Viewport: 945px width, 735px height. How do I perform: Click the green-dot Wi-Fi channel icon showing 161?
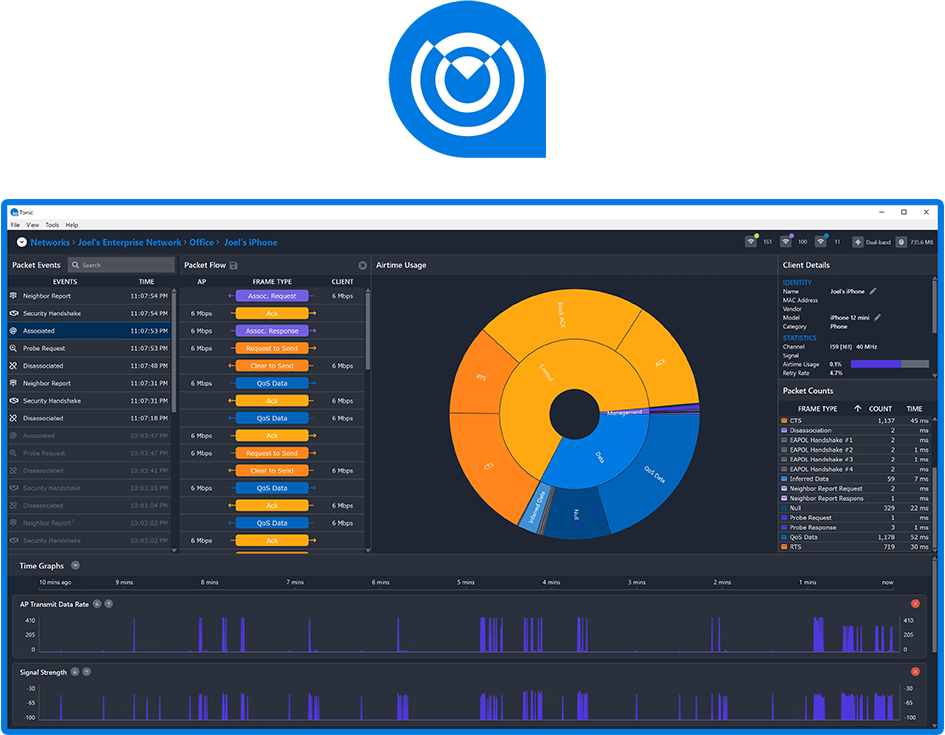pyautogui.click(x=751, y=241)
